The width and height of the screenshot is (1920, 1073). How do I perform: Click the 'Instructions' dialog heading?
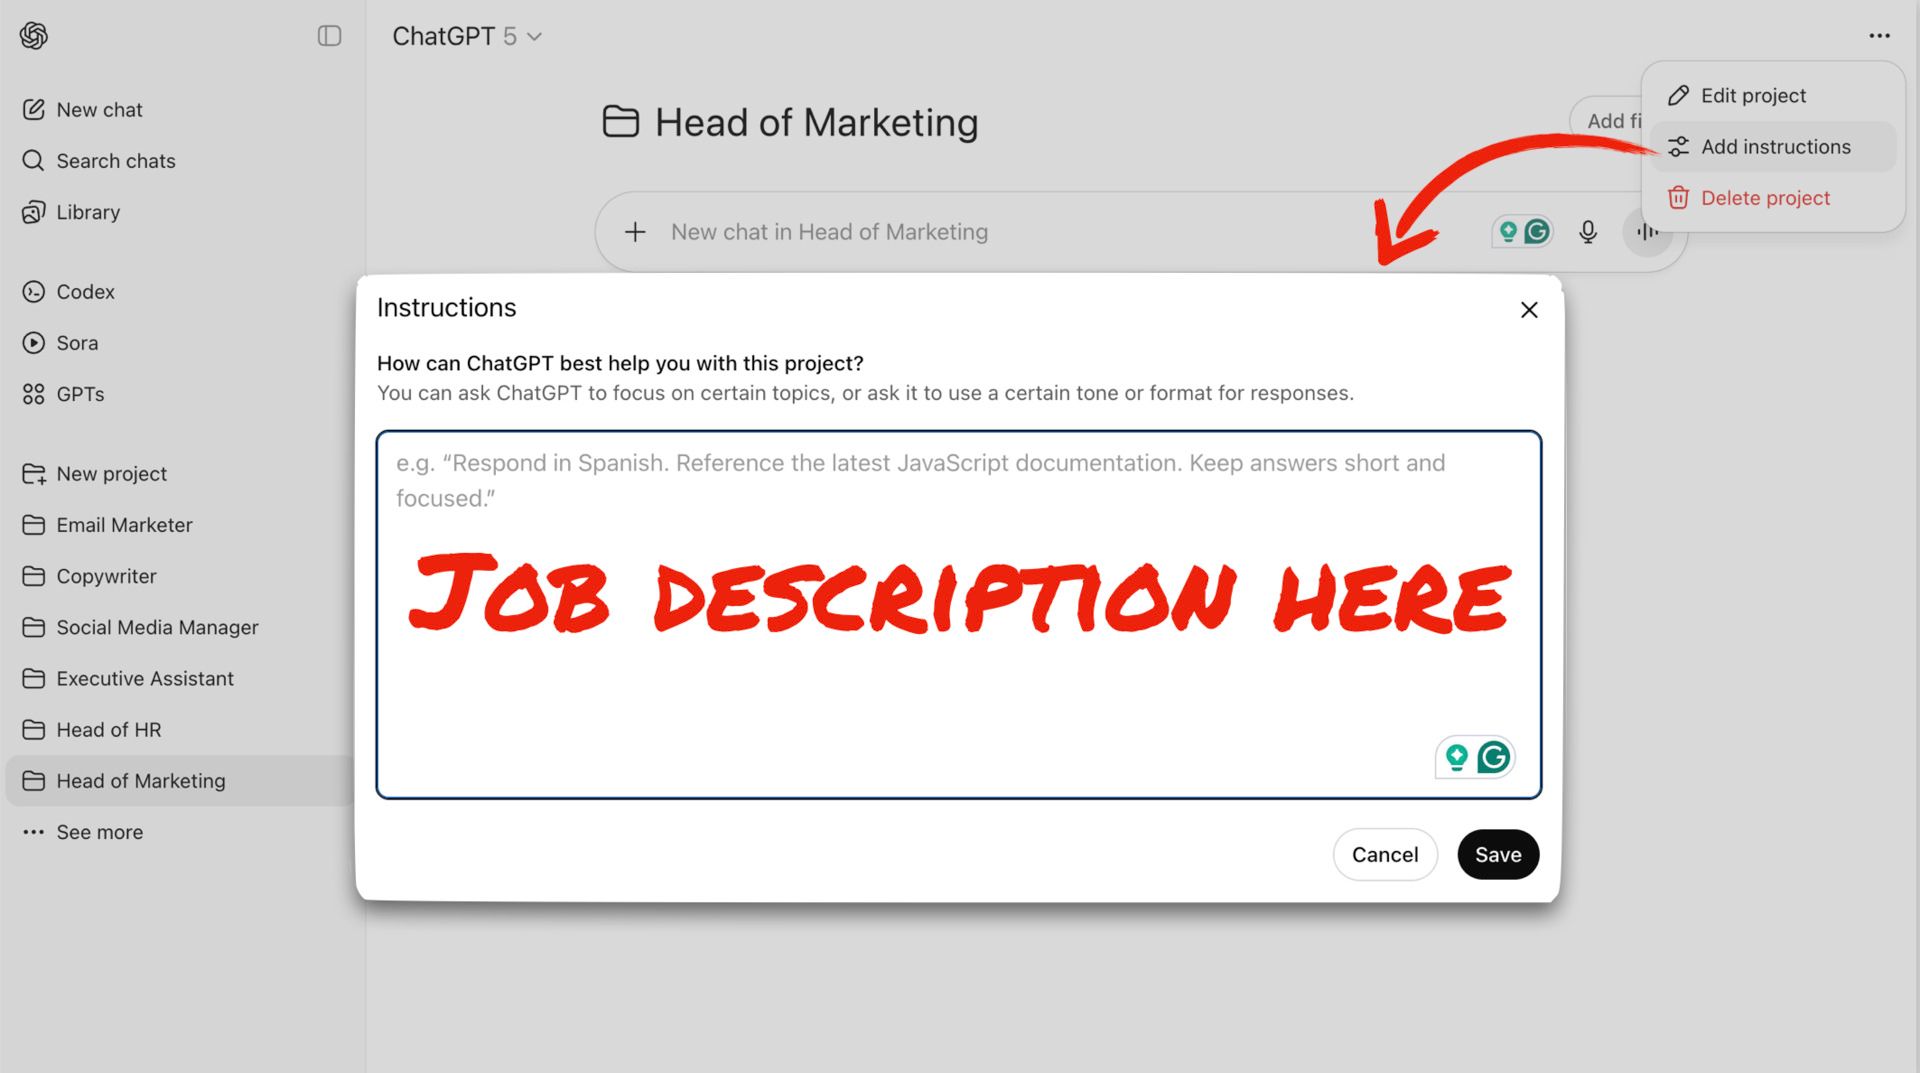click(x=447, y=308)
